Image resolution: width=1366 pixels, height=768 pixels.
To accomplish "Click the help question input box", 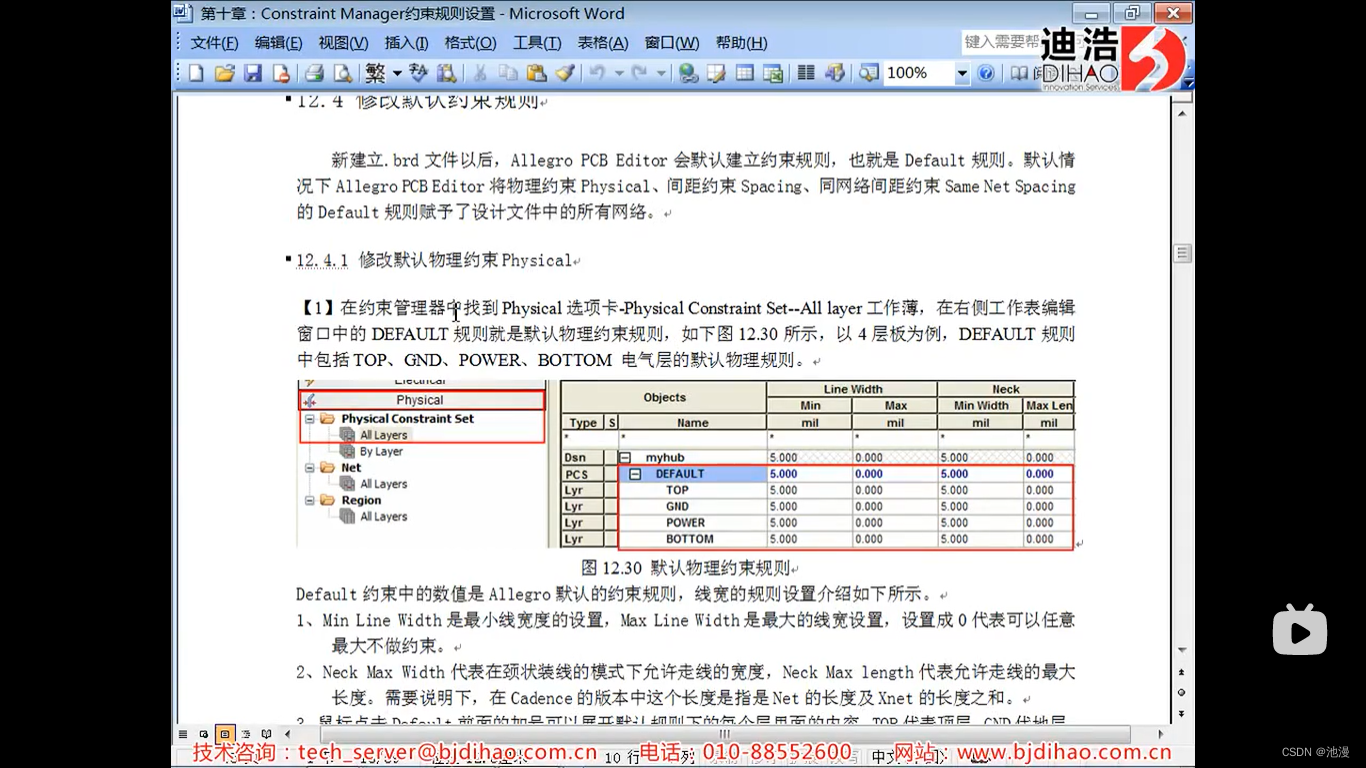I will (x=1001, y=42).
